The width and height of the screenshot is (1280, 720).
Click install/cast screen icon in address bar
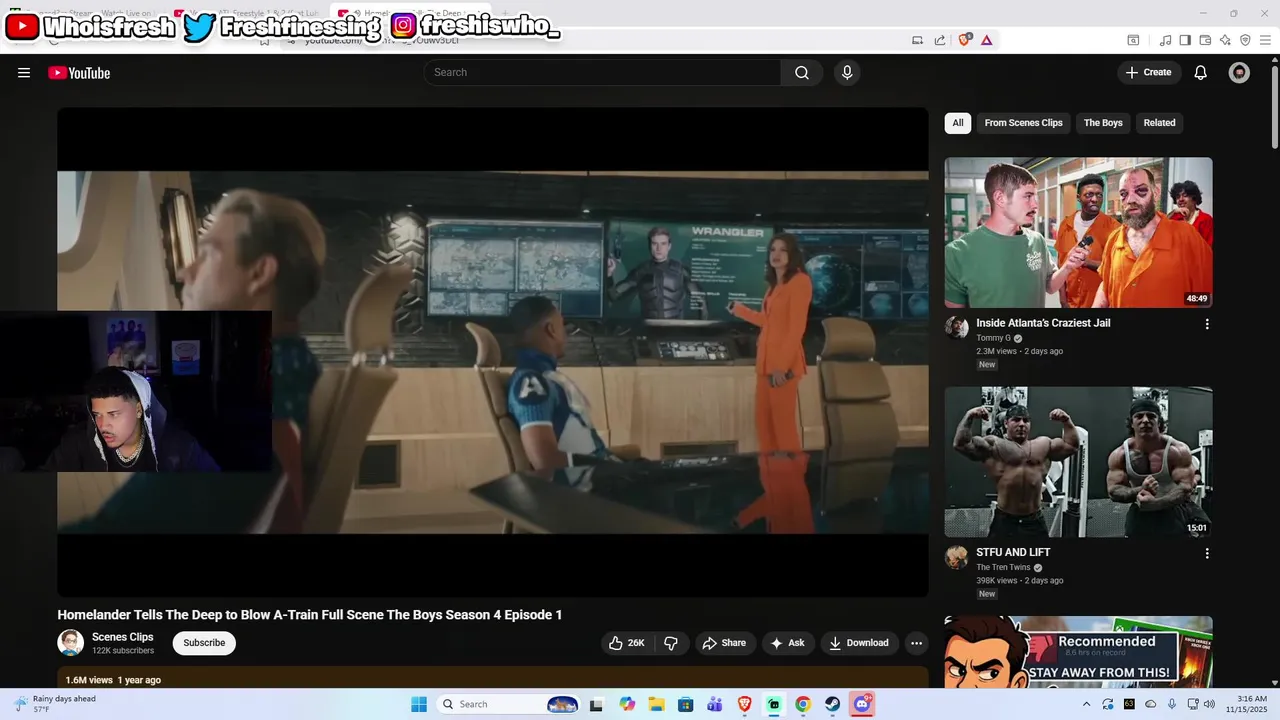(x=917, y=40)
